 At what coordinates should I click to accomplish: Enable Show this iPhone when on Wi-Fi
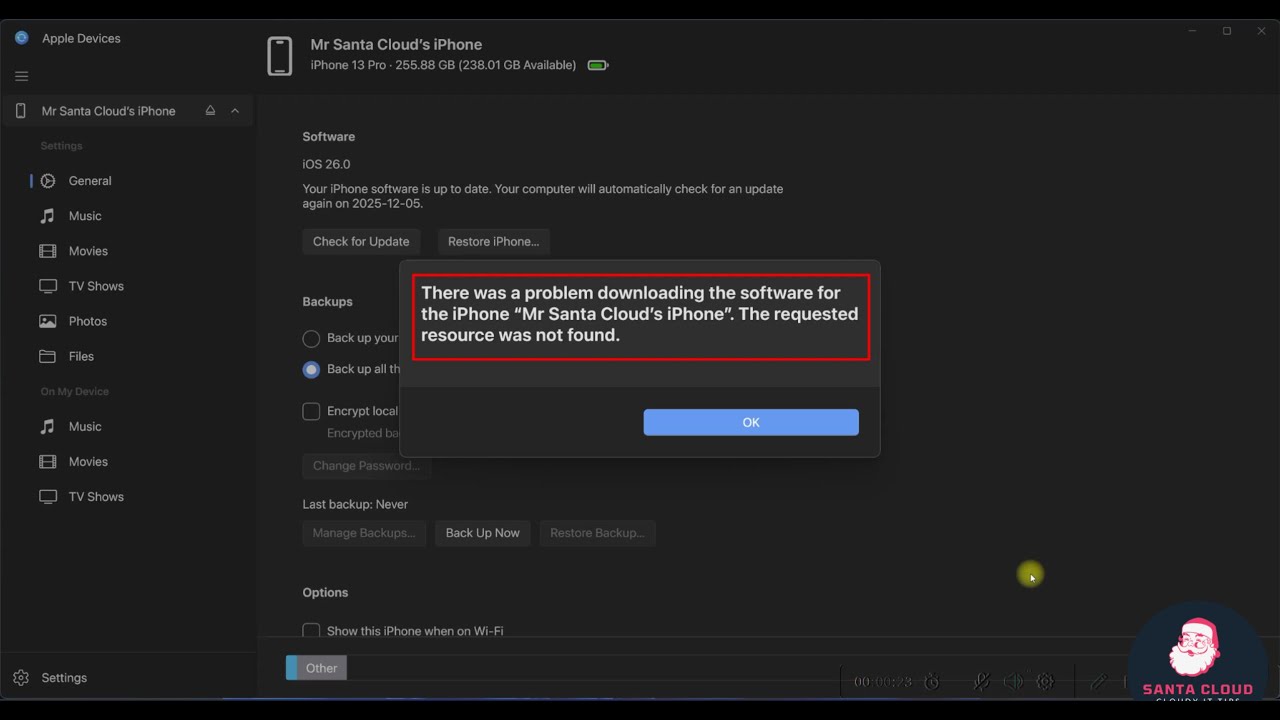pos(311,631)
